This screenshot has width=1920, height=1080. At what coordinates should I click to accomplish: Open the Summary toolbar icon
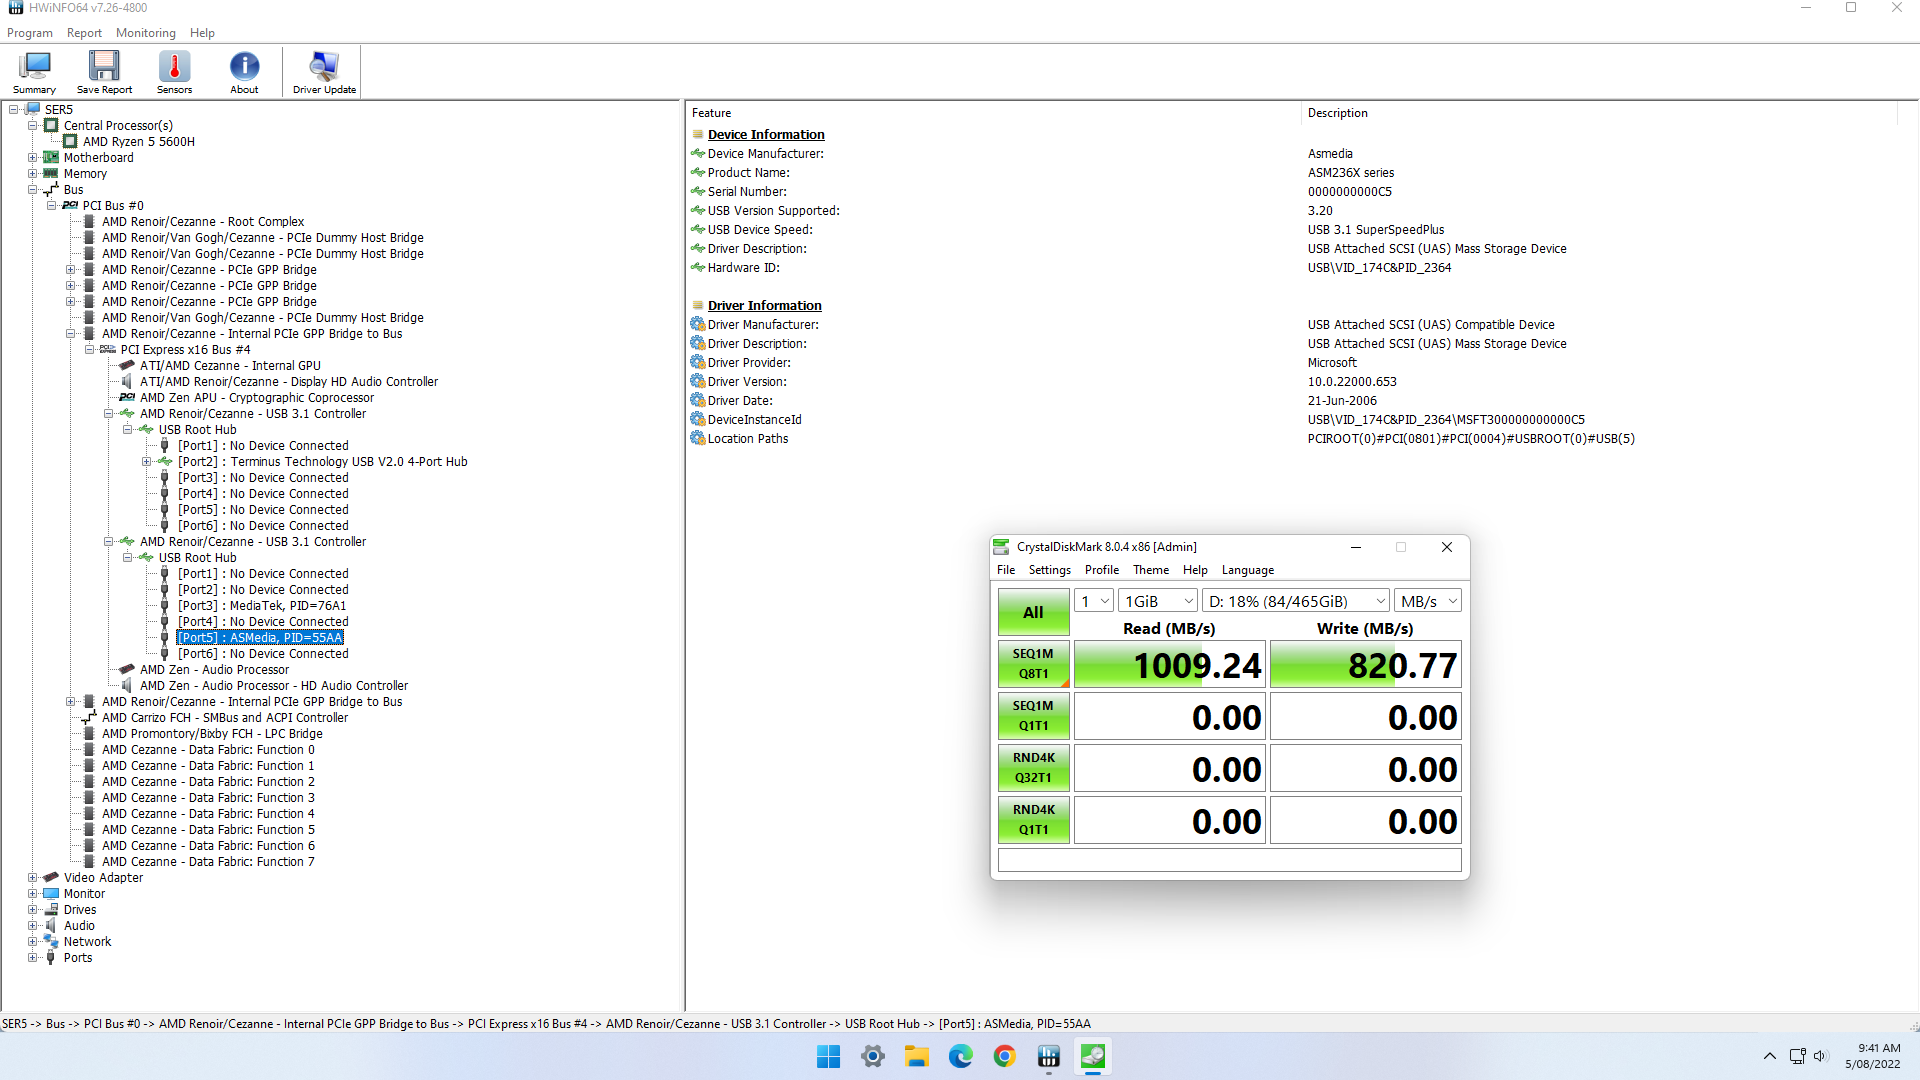point(34,72)
